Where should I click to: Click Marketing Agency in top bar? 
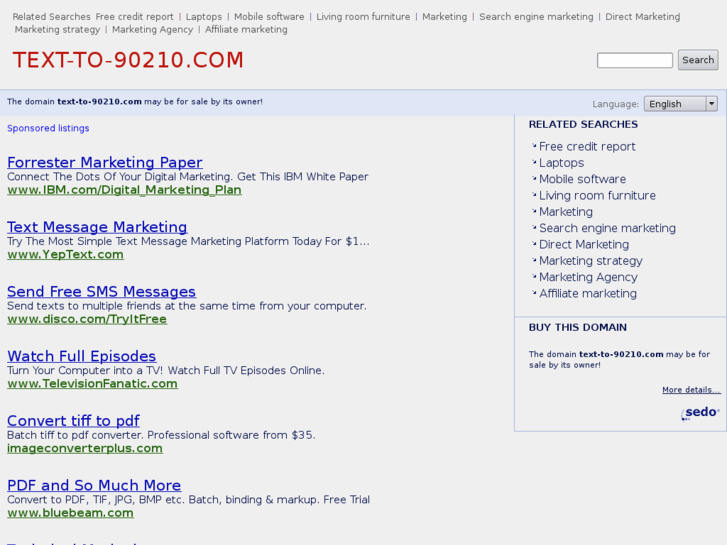153,30
